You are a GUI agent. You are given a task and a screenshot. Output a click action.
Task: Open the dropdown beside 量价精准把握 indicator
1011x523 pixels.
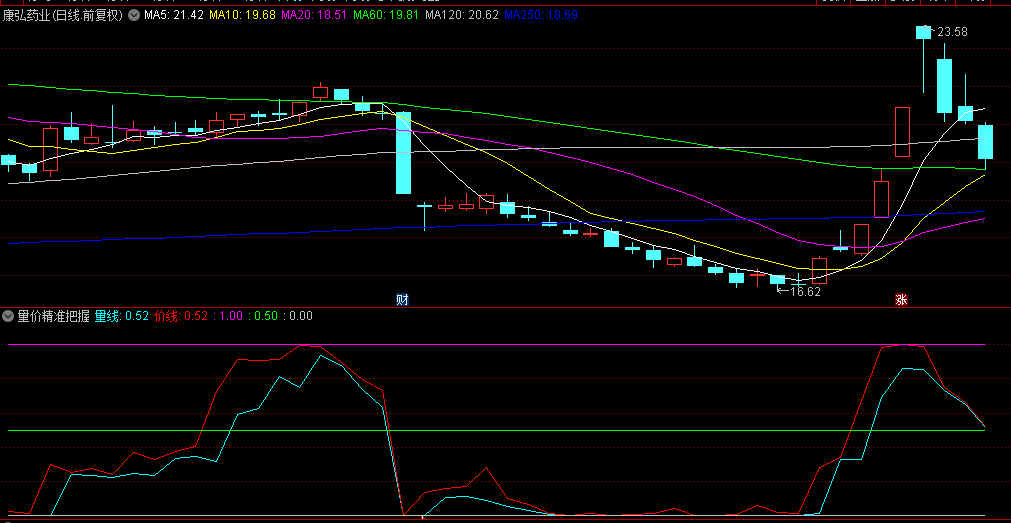click(x=8, y=316)
